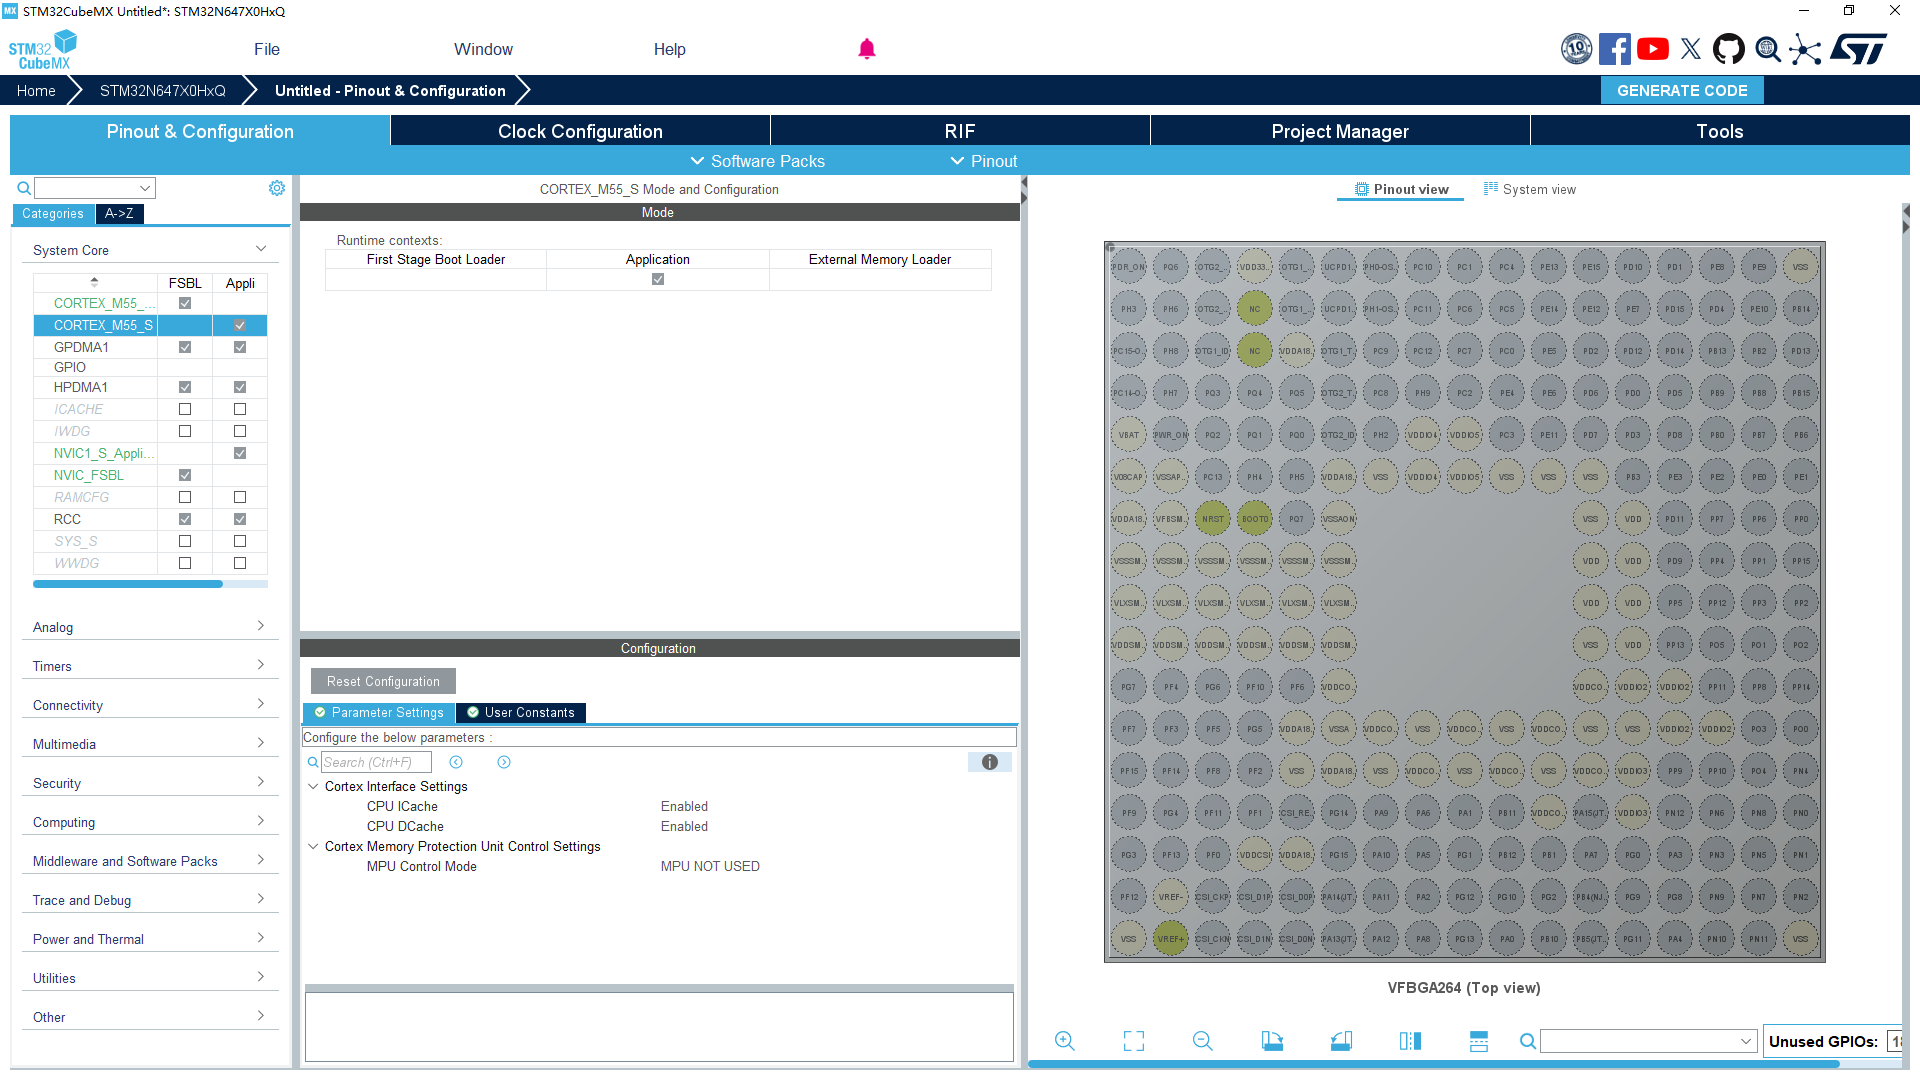Open the YouTube icon link

1653,49
